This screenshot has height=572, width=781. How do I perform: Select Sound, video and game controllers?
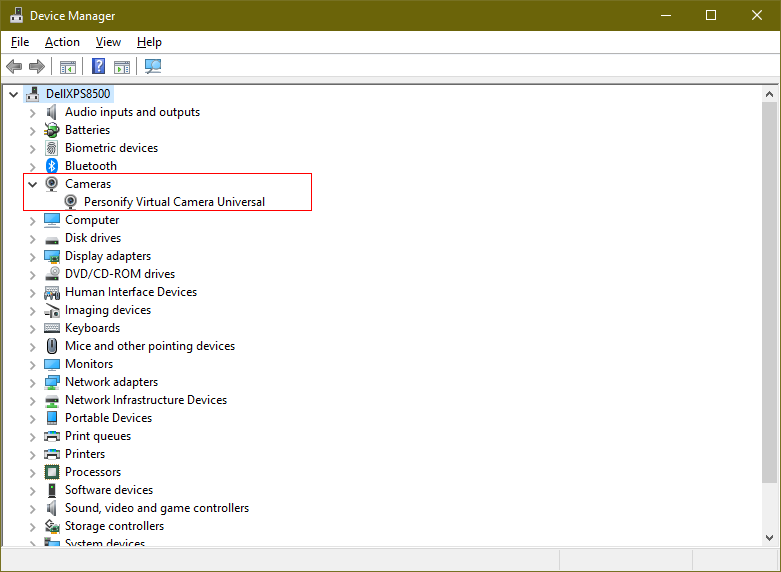point(156,508)
